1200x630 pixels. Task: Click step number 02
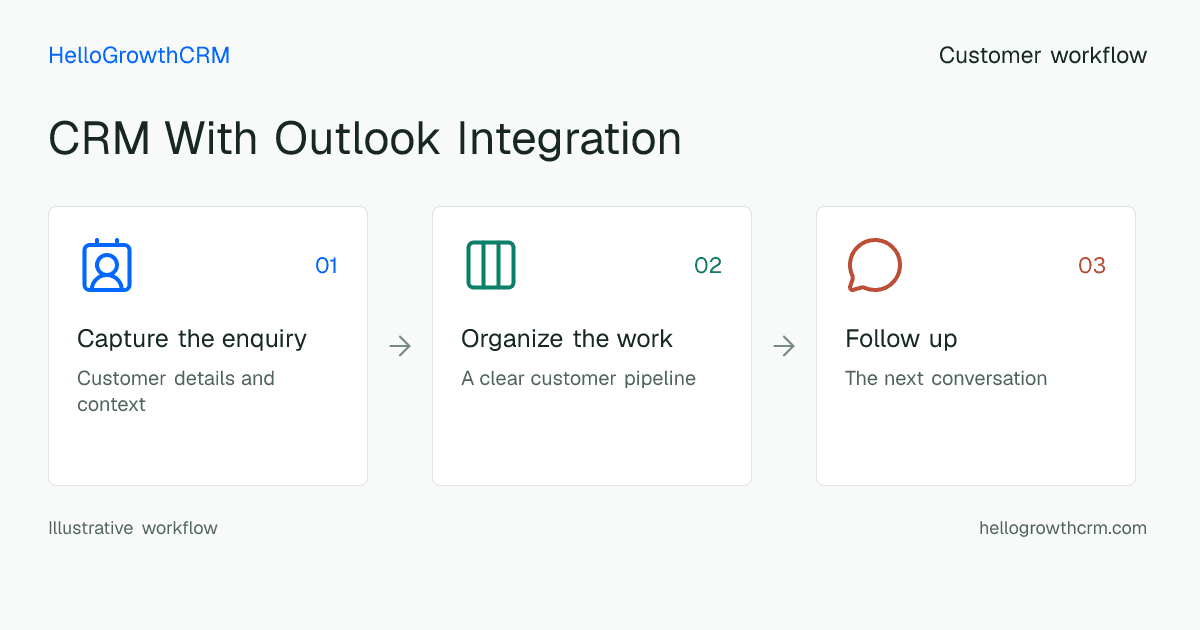click(708, 265)
